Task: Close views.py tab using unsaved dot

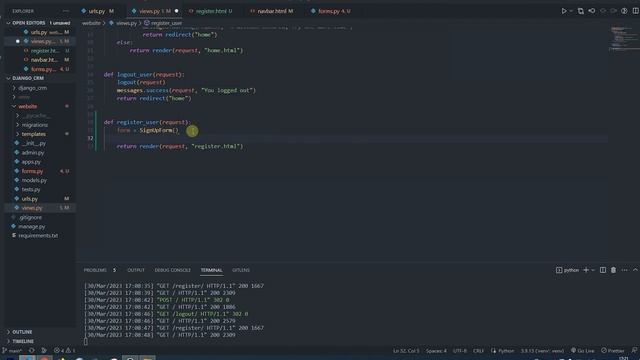Action: (176, 11)
